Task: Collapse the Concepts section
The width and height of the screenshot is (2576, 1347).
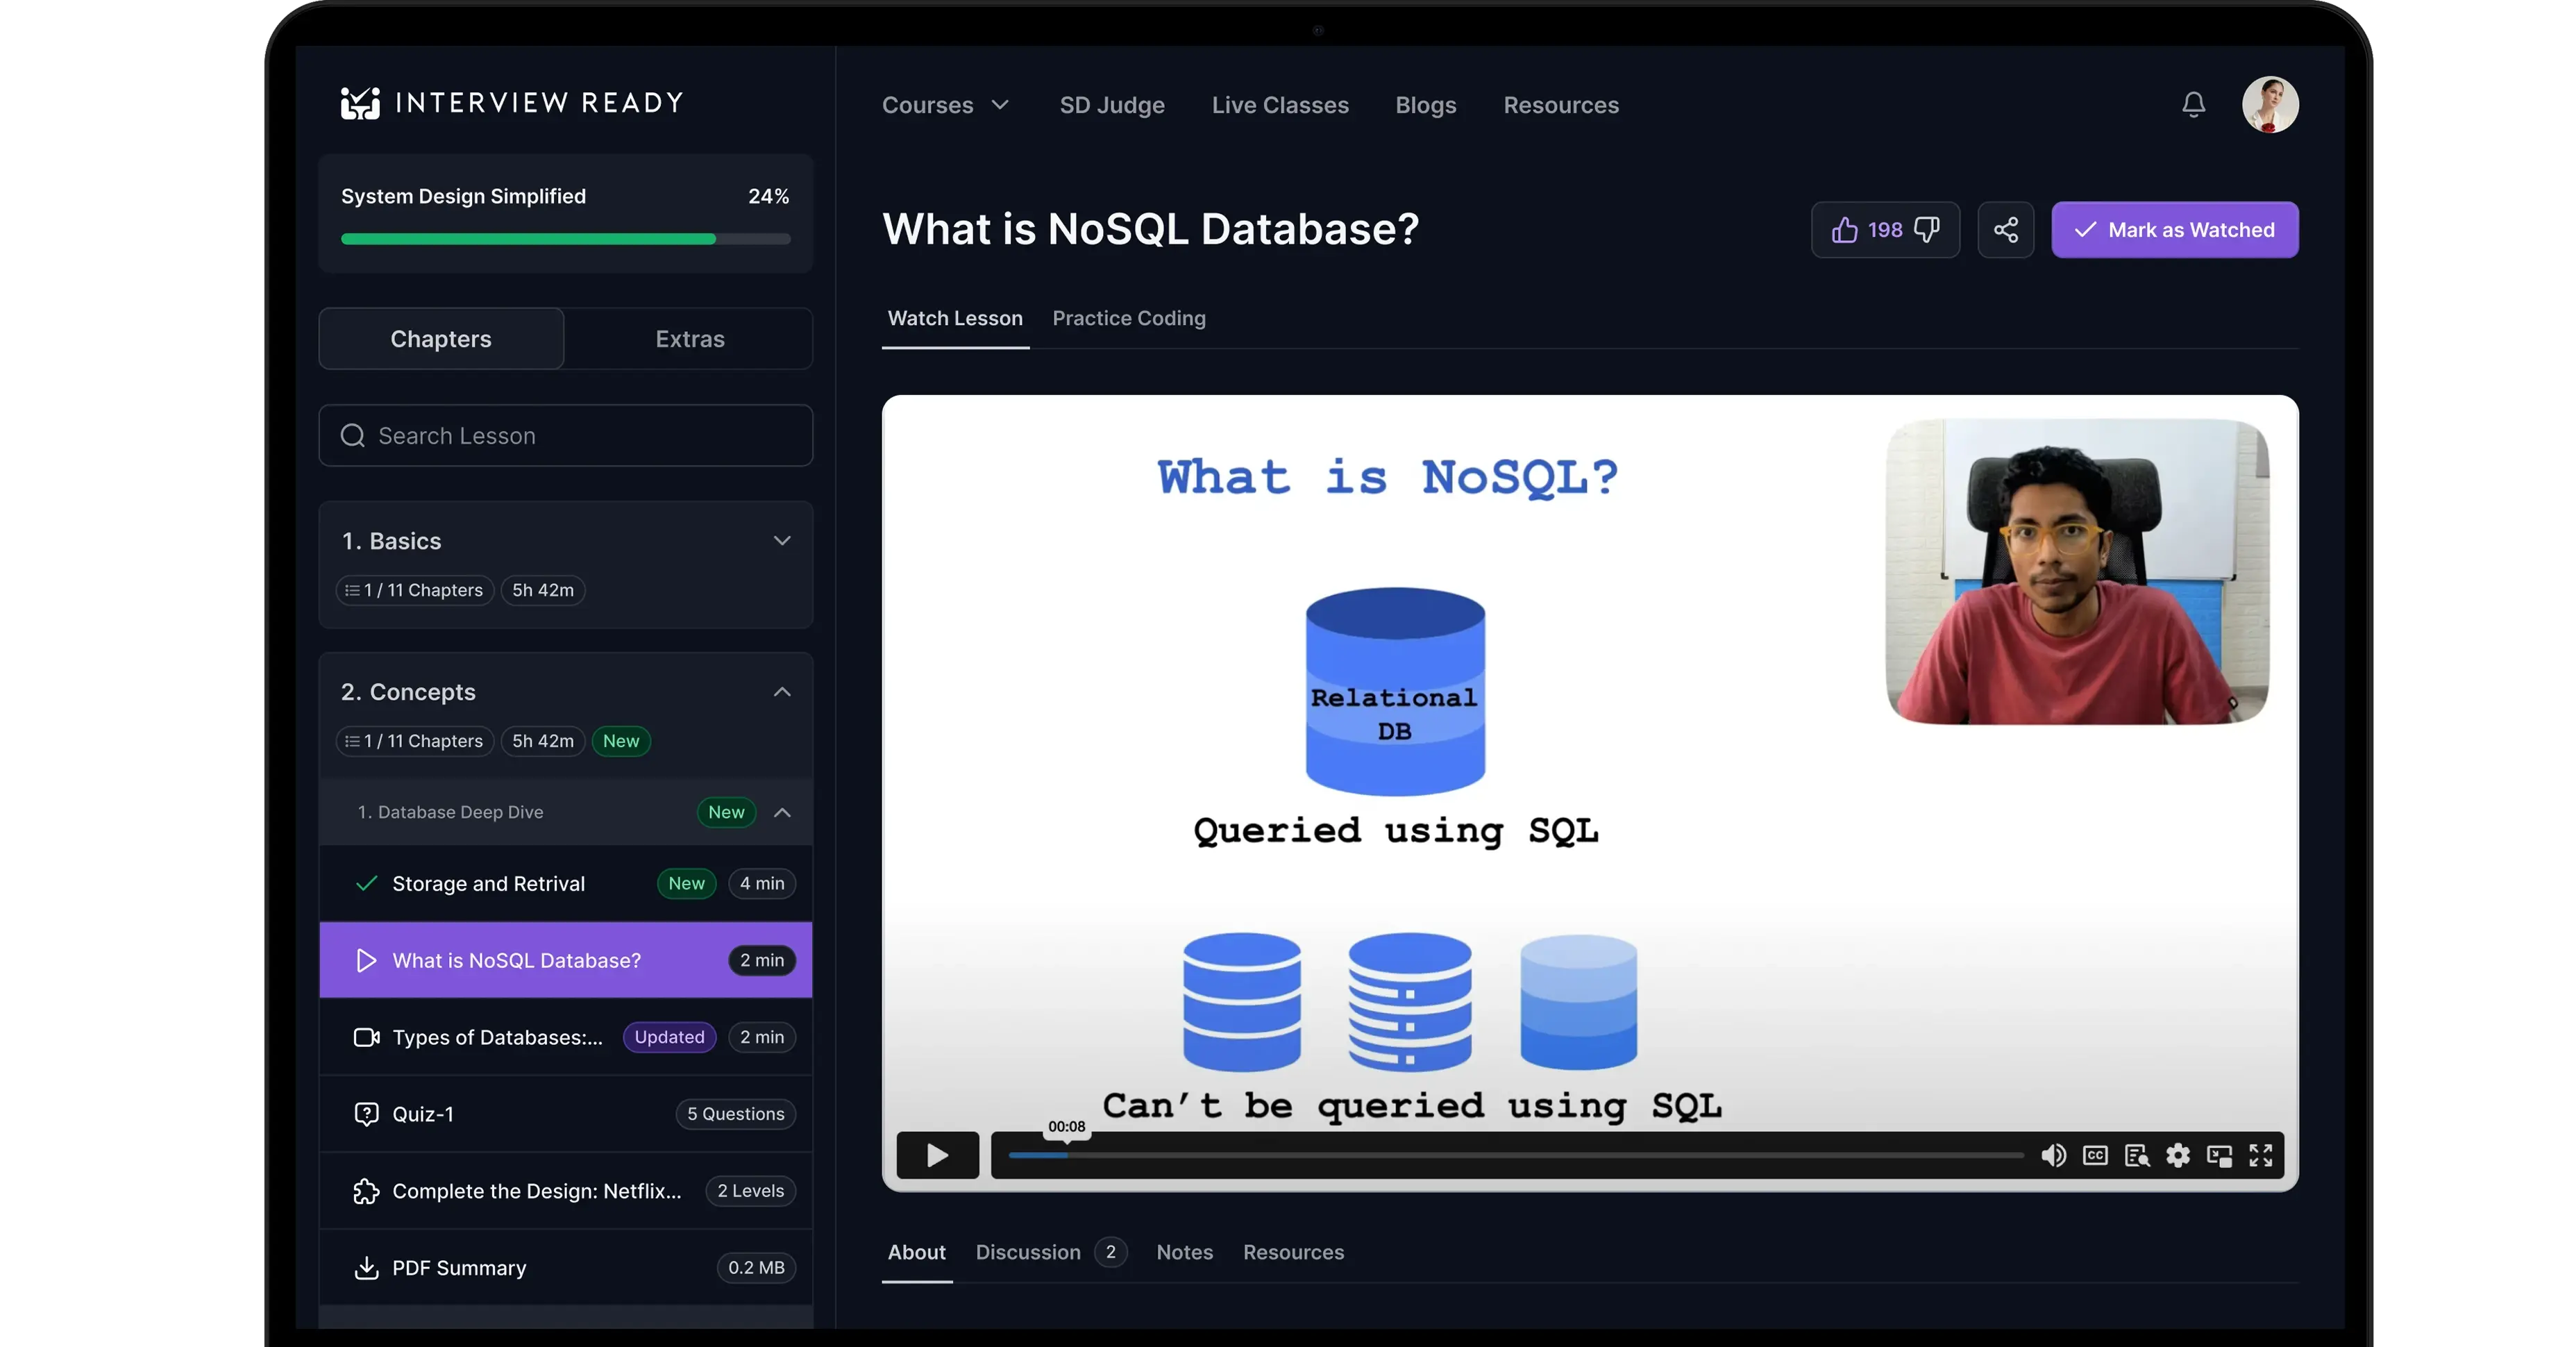Action: 782,691
